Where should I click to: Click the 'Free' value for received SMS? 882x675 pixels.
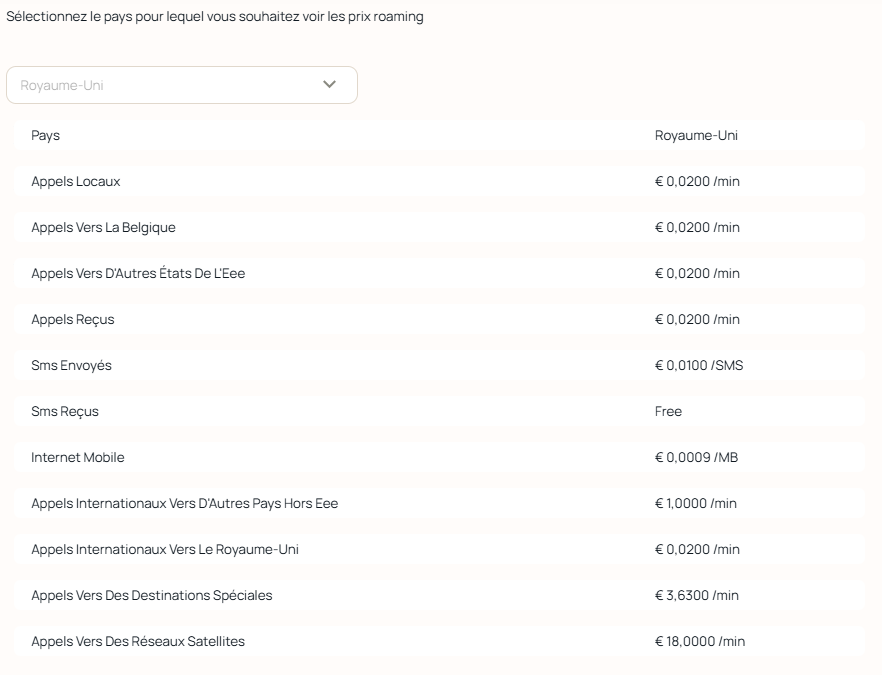[668, 412]
